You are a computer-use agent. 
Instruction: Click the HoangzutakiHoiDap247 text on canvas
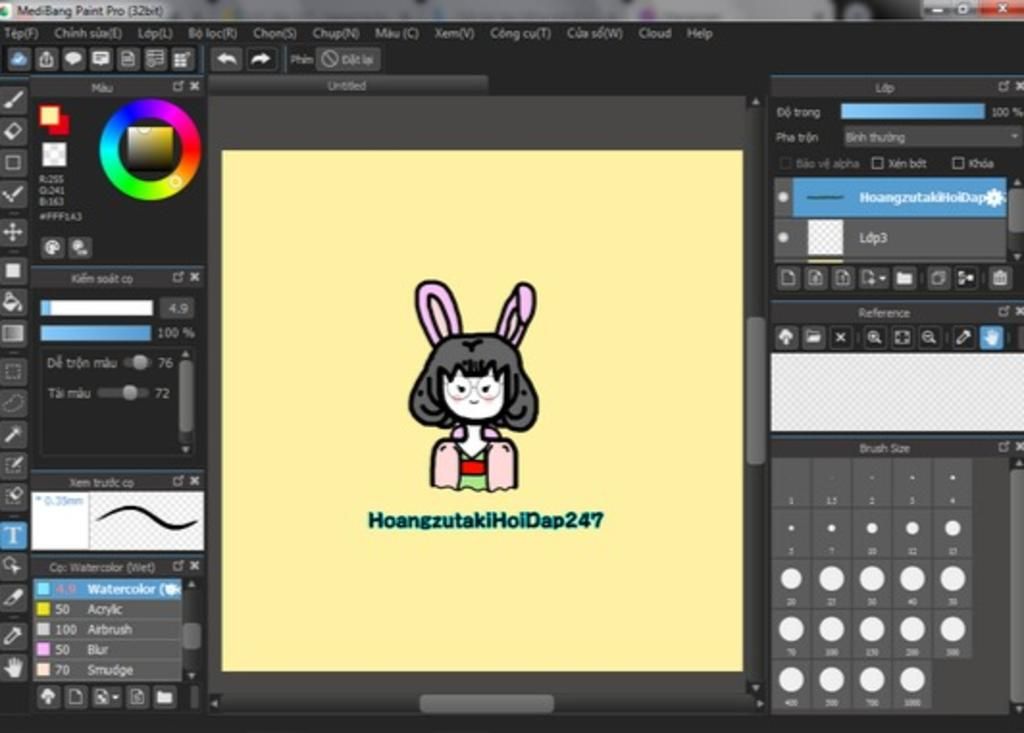[486, 520]
